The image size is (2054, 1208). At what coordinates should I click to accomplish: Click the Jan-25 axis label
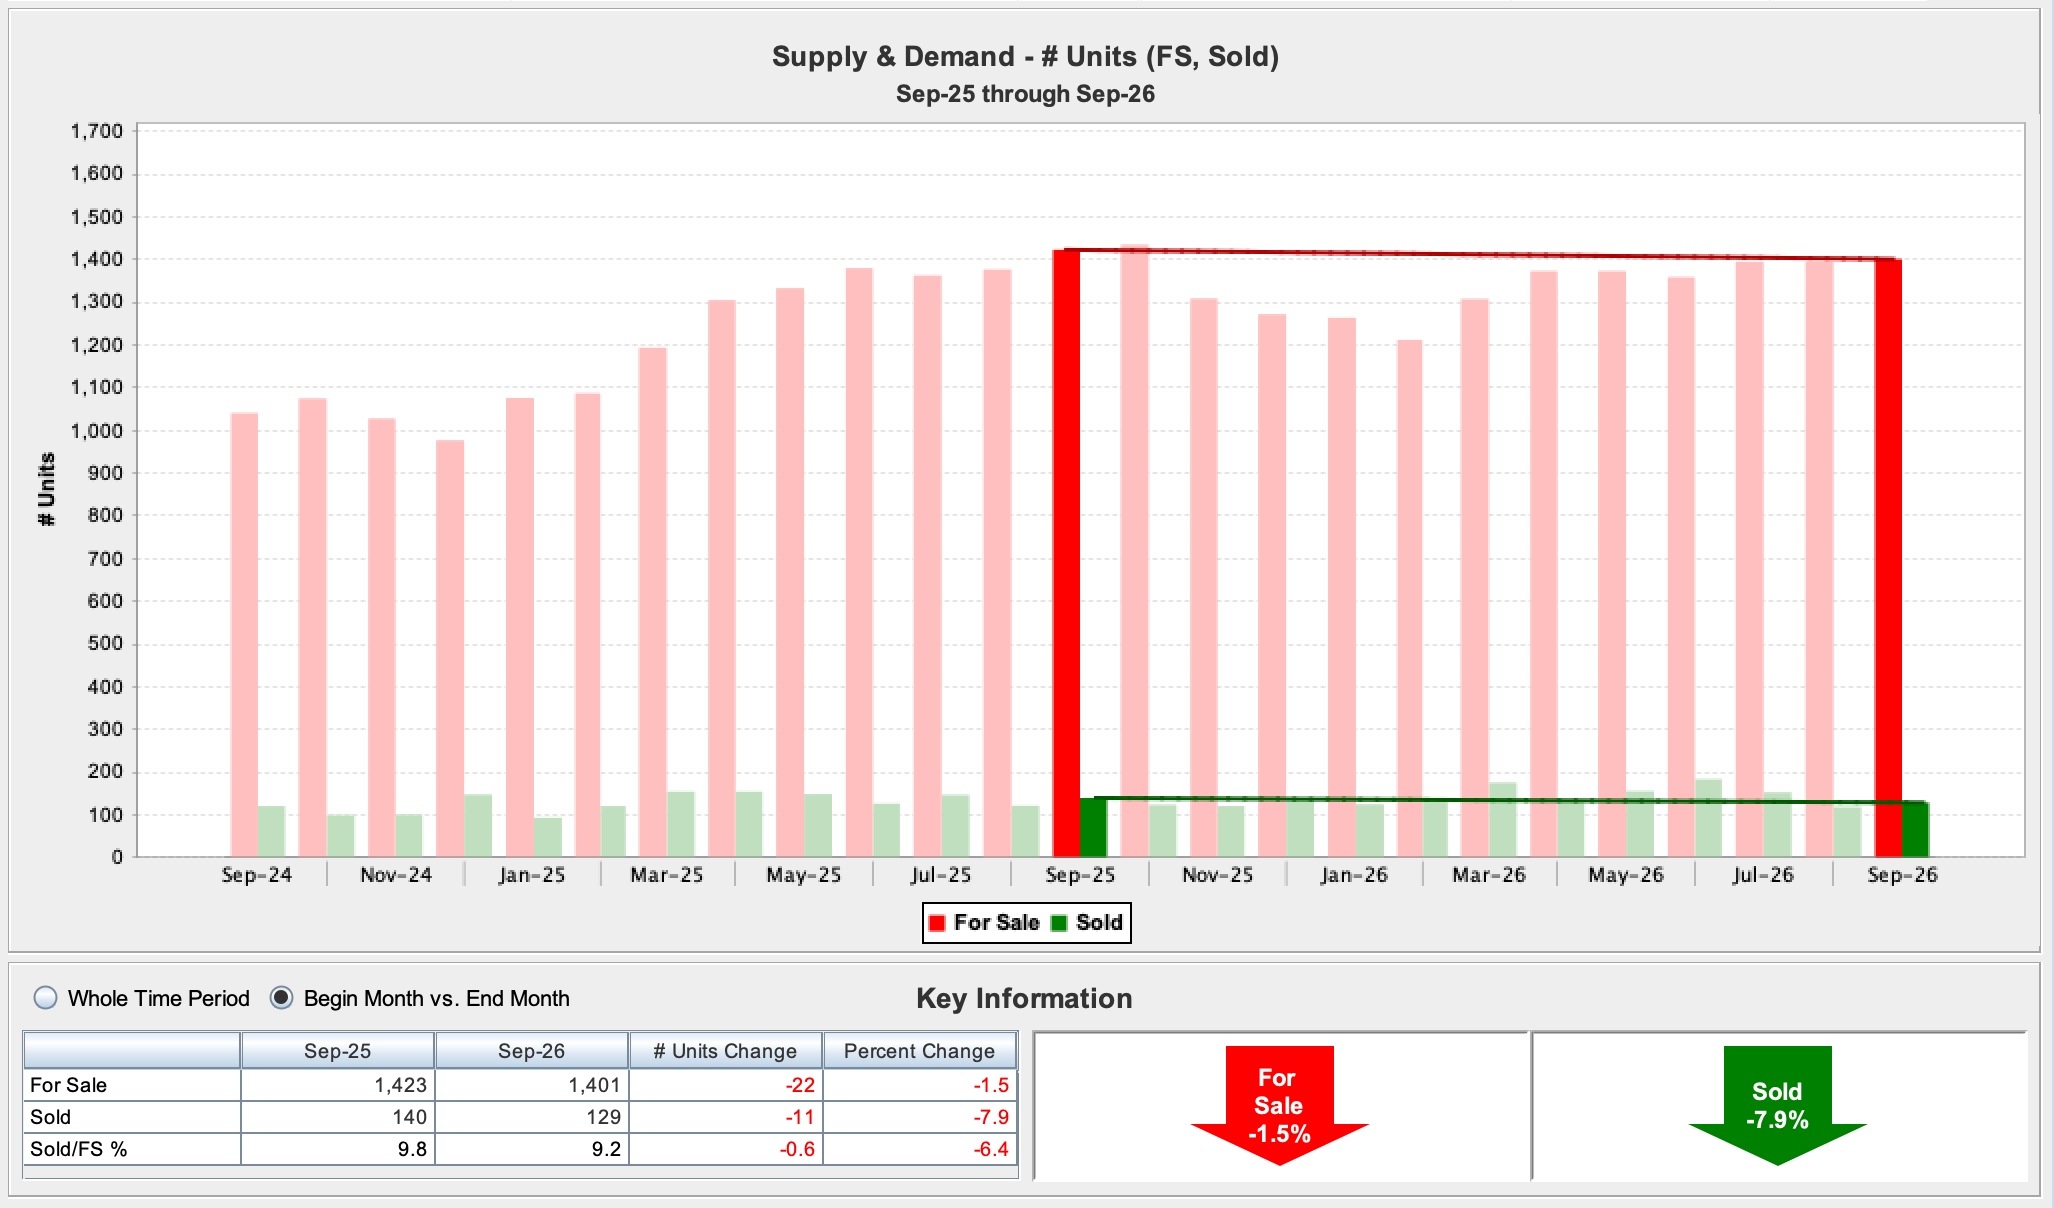point(532,875)
